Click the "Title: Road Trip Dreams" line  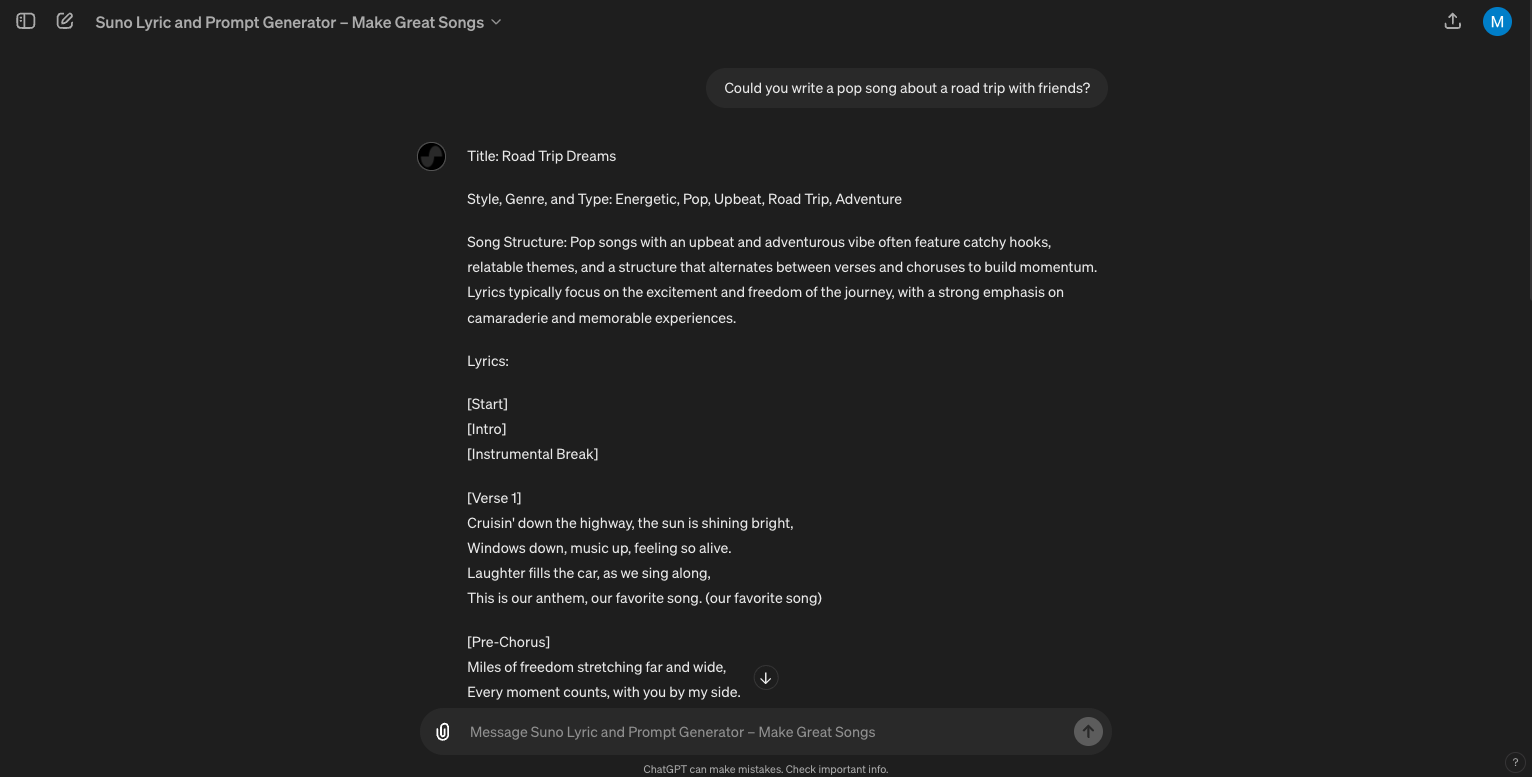click(x=541, y=156)
